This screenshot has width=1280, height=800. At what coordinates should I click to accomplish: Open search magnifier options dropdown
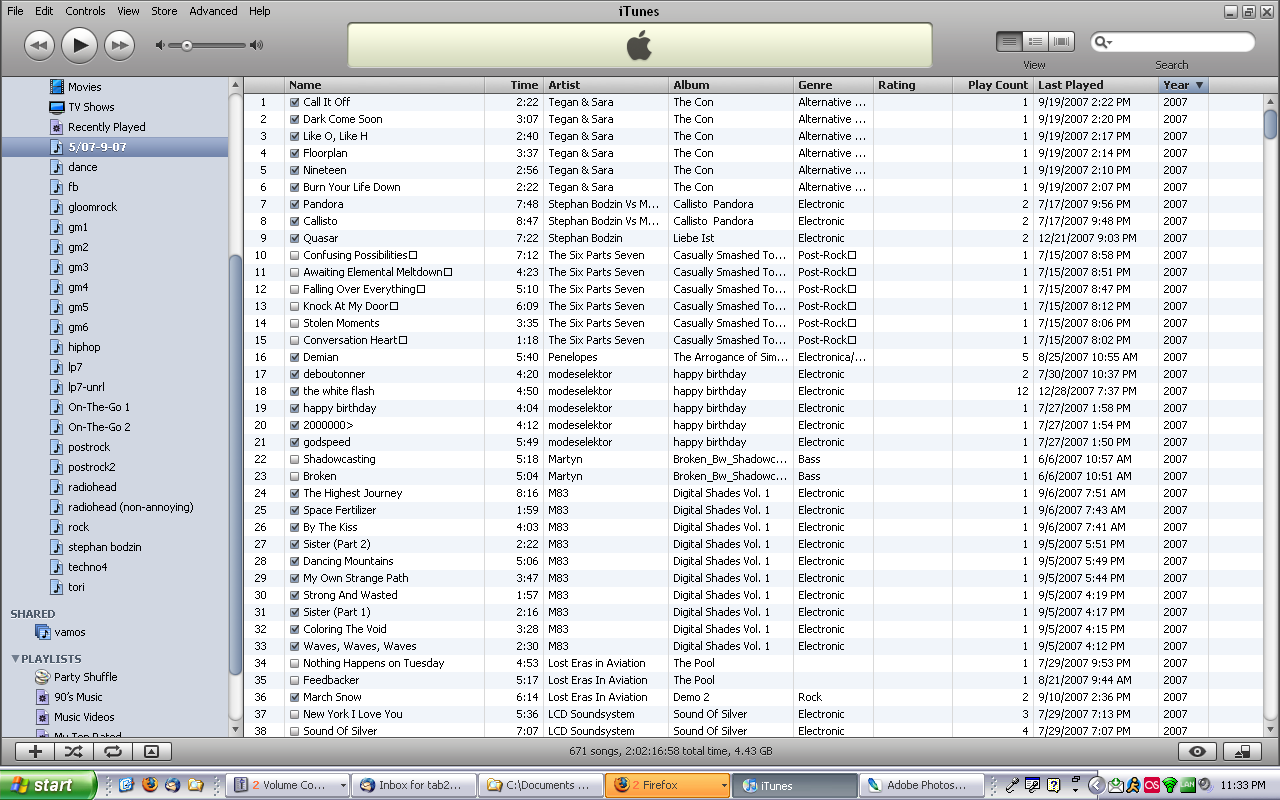(x=1103, y=42)
